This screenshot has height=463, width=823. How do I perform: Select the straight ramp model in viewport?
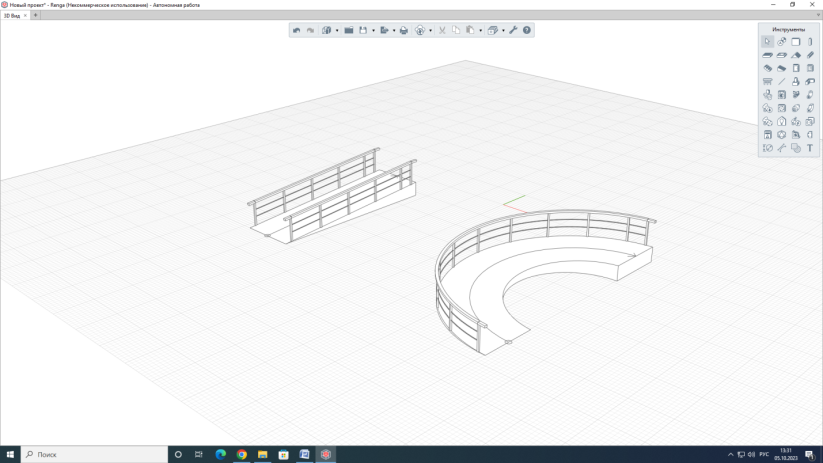333,196
